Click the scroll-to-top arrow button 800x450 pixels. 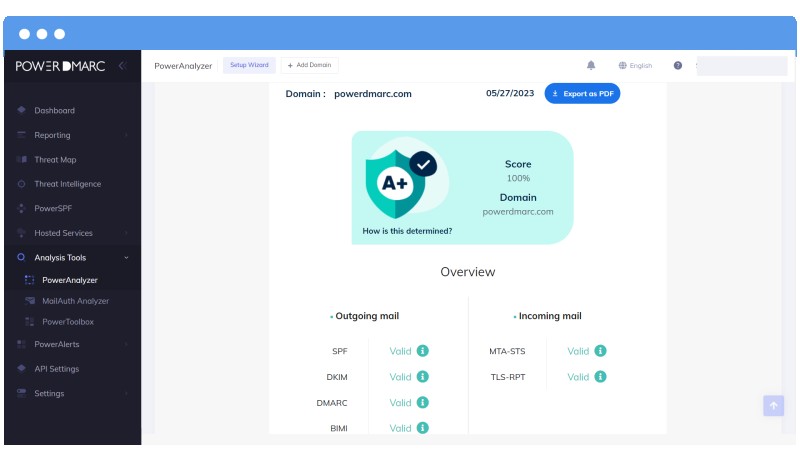[x=773, y=406]
